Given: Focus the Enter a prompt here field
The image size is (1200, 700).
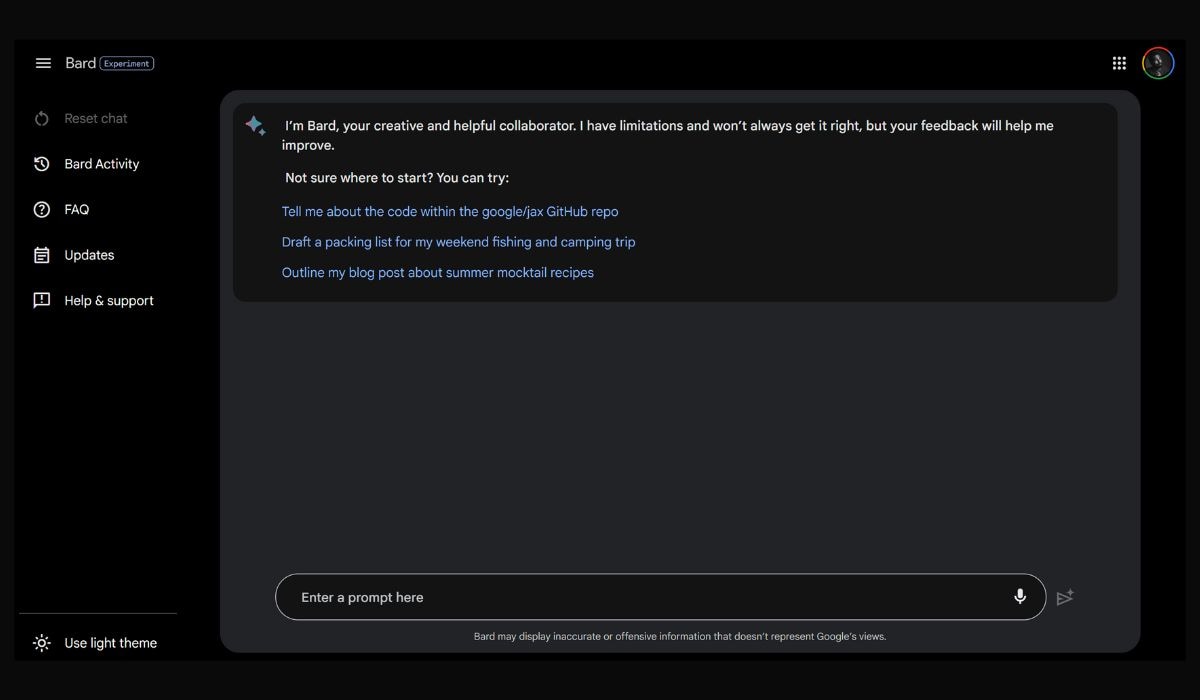Looking at the screenshot, I should click(x=640, y=597).
